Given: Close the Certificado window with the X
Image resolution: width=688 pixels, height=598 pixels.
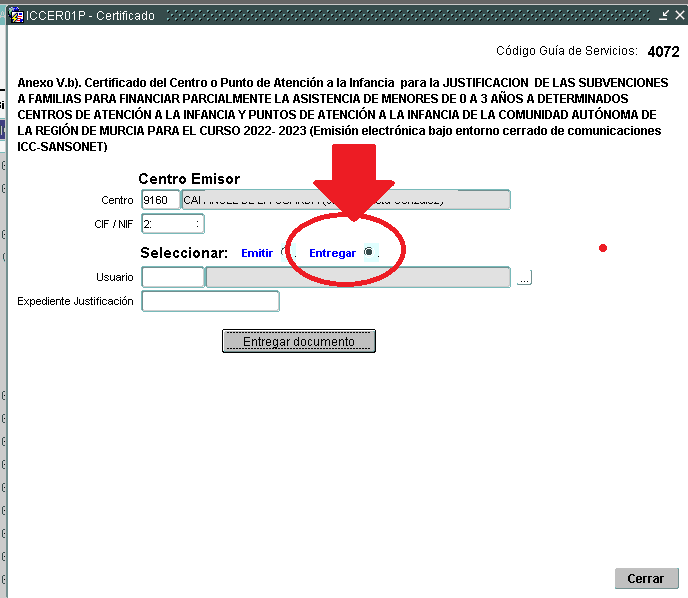Looking at the screenshot, I should [x=678, y=16].
